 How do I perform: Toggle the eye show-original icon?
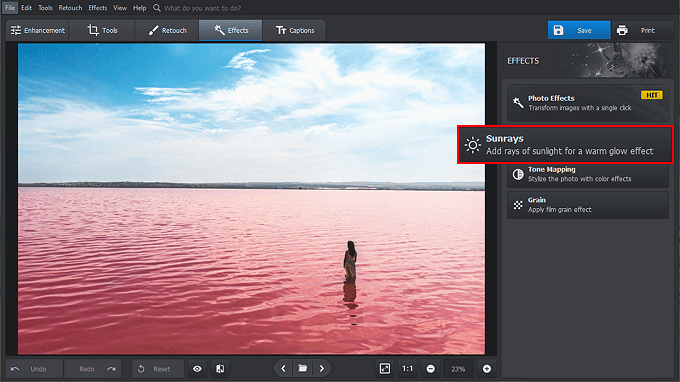[x=197, y=369]
